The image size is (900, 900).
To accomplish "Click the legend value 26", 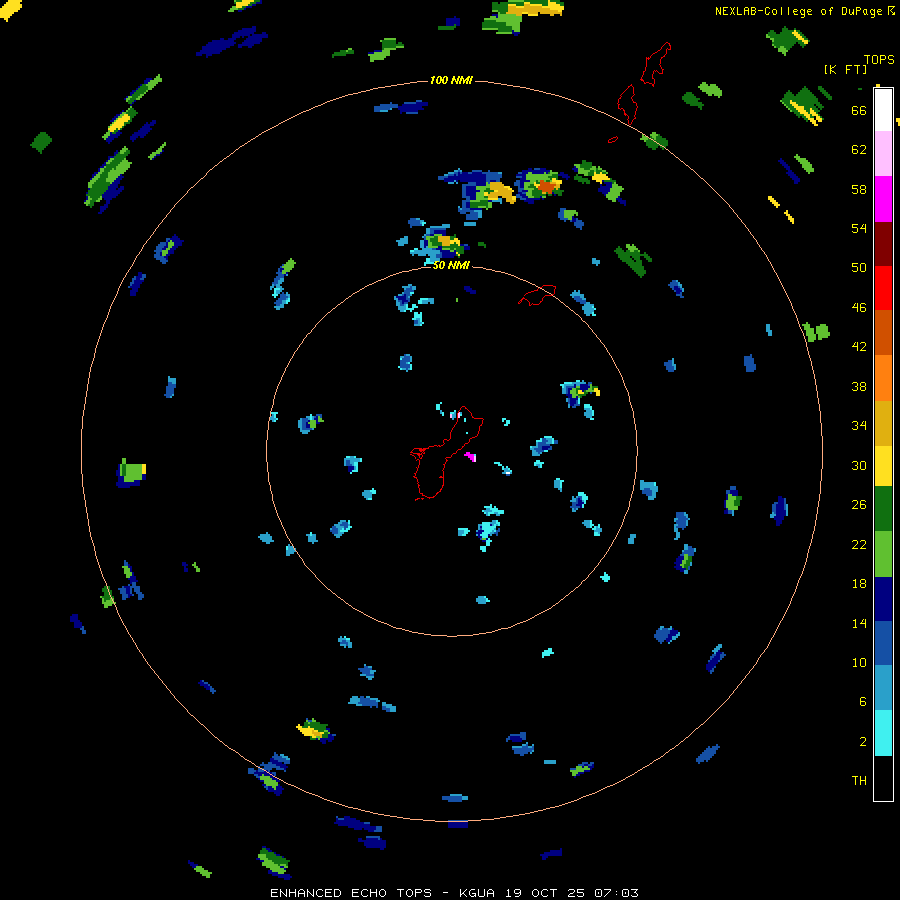I will (x=859, y=505).
